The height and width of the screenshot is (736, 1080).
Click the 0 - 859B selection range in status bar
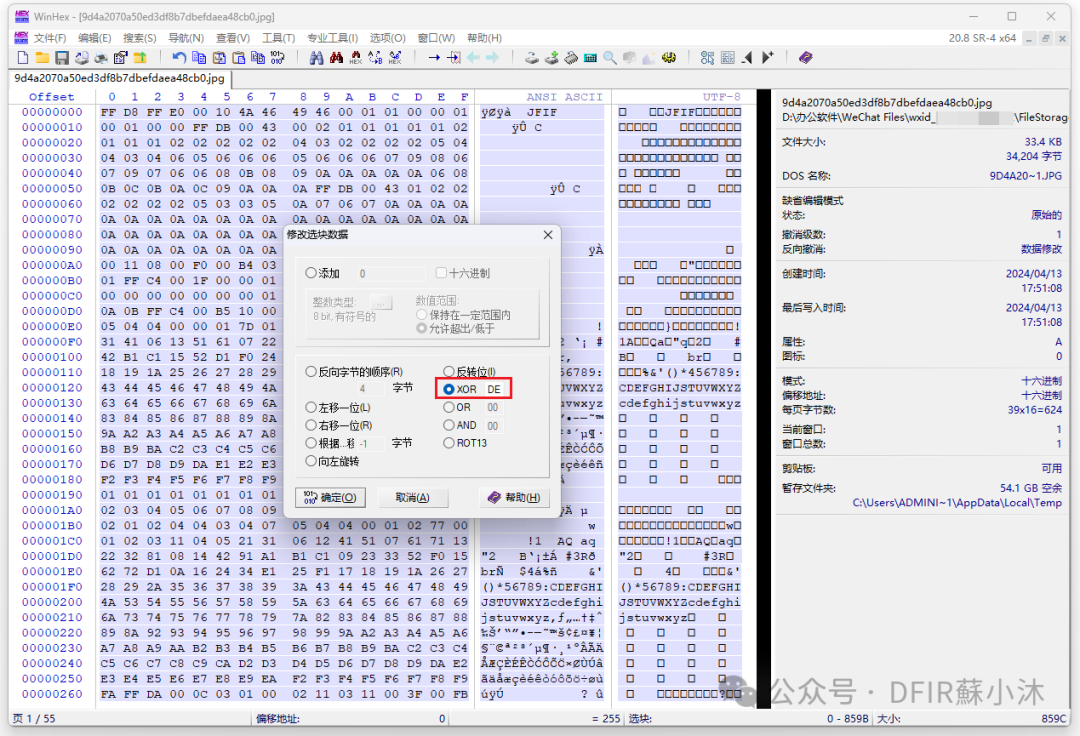click(x=848, y=718)
